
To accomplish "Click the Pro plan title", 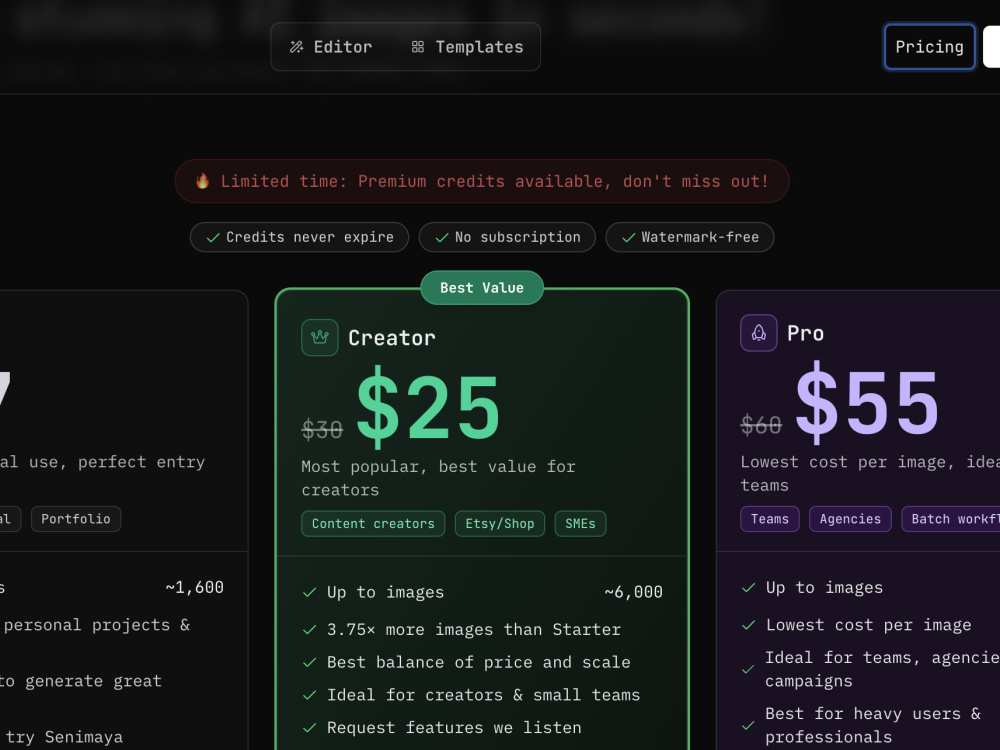I will (805, 334).
